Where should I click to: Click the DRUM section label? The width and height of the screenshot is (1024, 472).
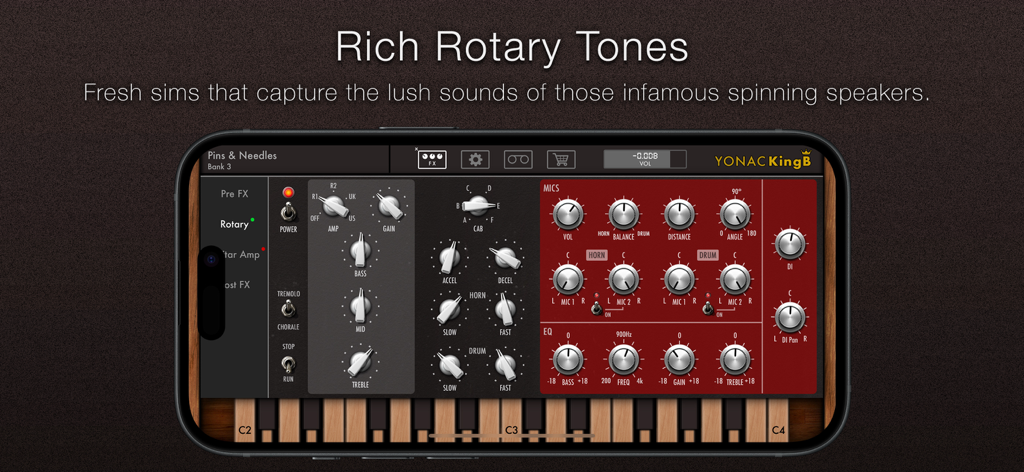tap(707, 255)
